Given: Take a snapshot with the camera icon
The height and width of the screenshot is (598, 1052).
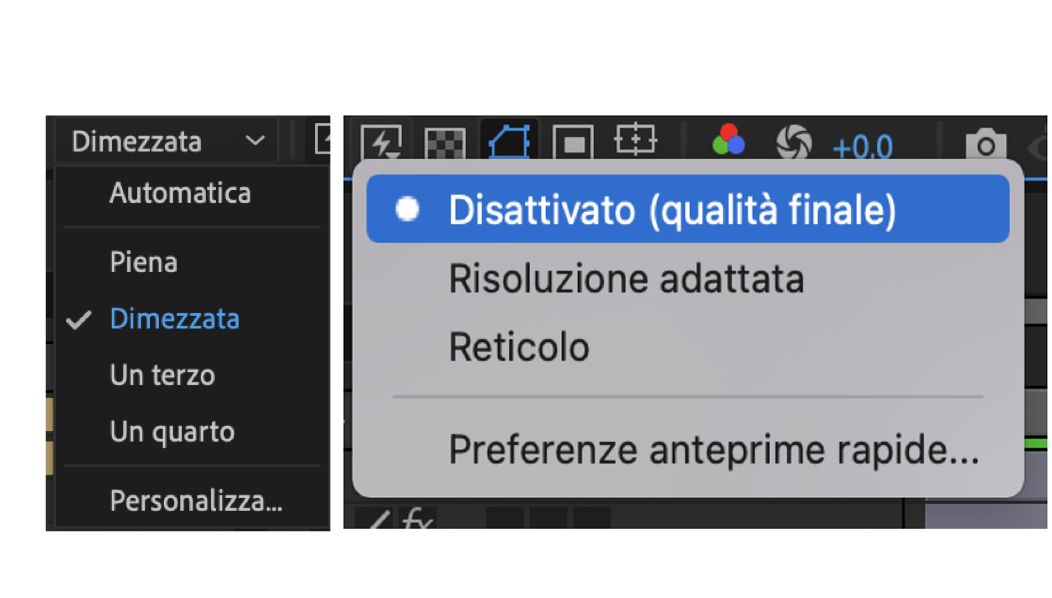Looking at the screenshot, I should pos(985,146).
